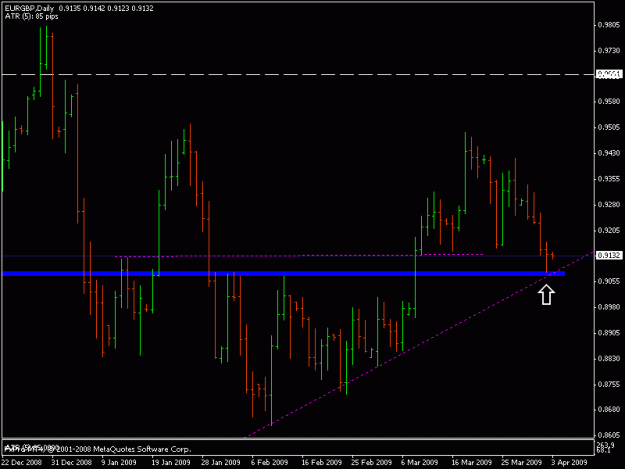
Task: Click the 0.8830 price axis label
Action: click(609, 359)
